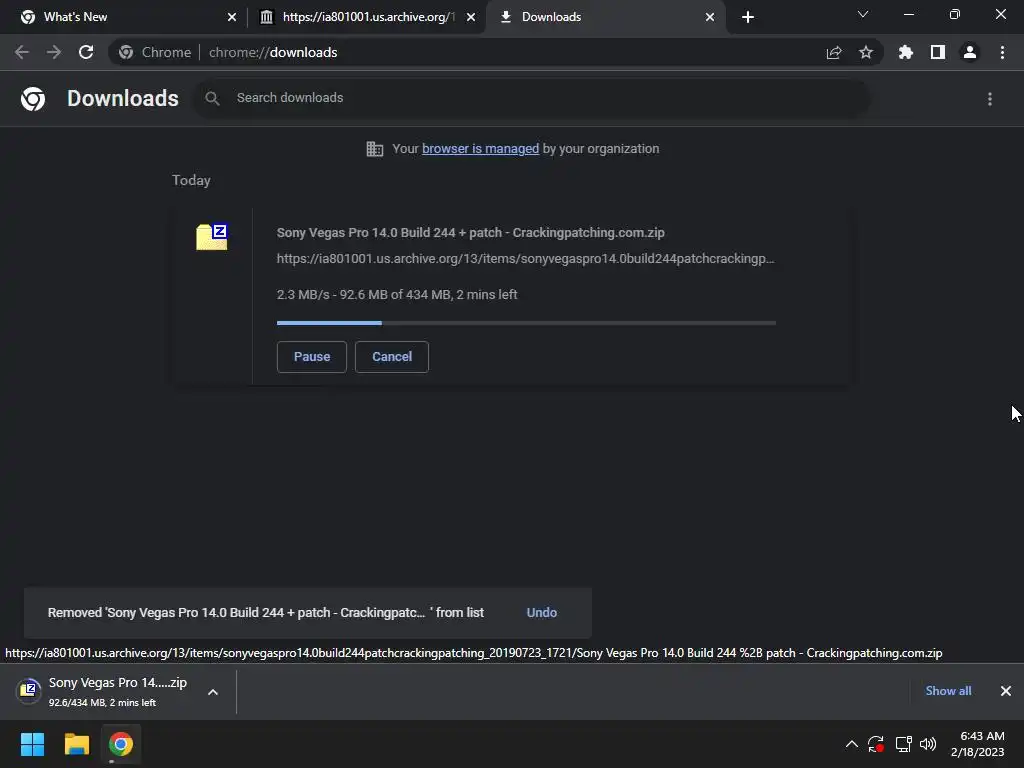Click the managed organization building icon
Image resolution: width=1024 pixels, height=768 pixels.
[375, 149]
